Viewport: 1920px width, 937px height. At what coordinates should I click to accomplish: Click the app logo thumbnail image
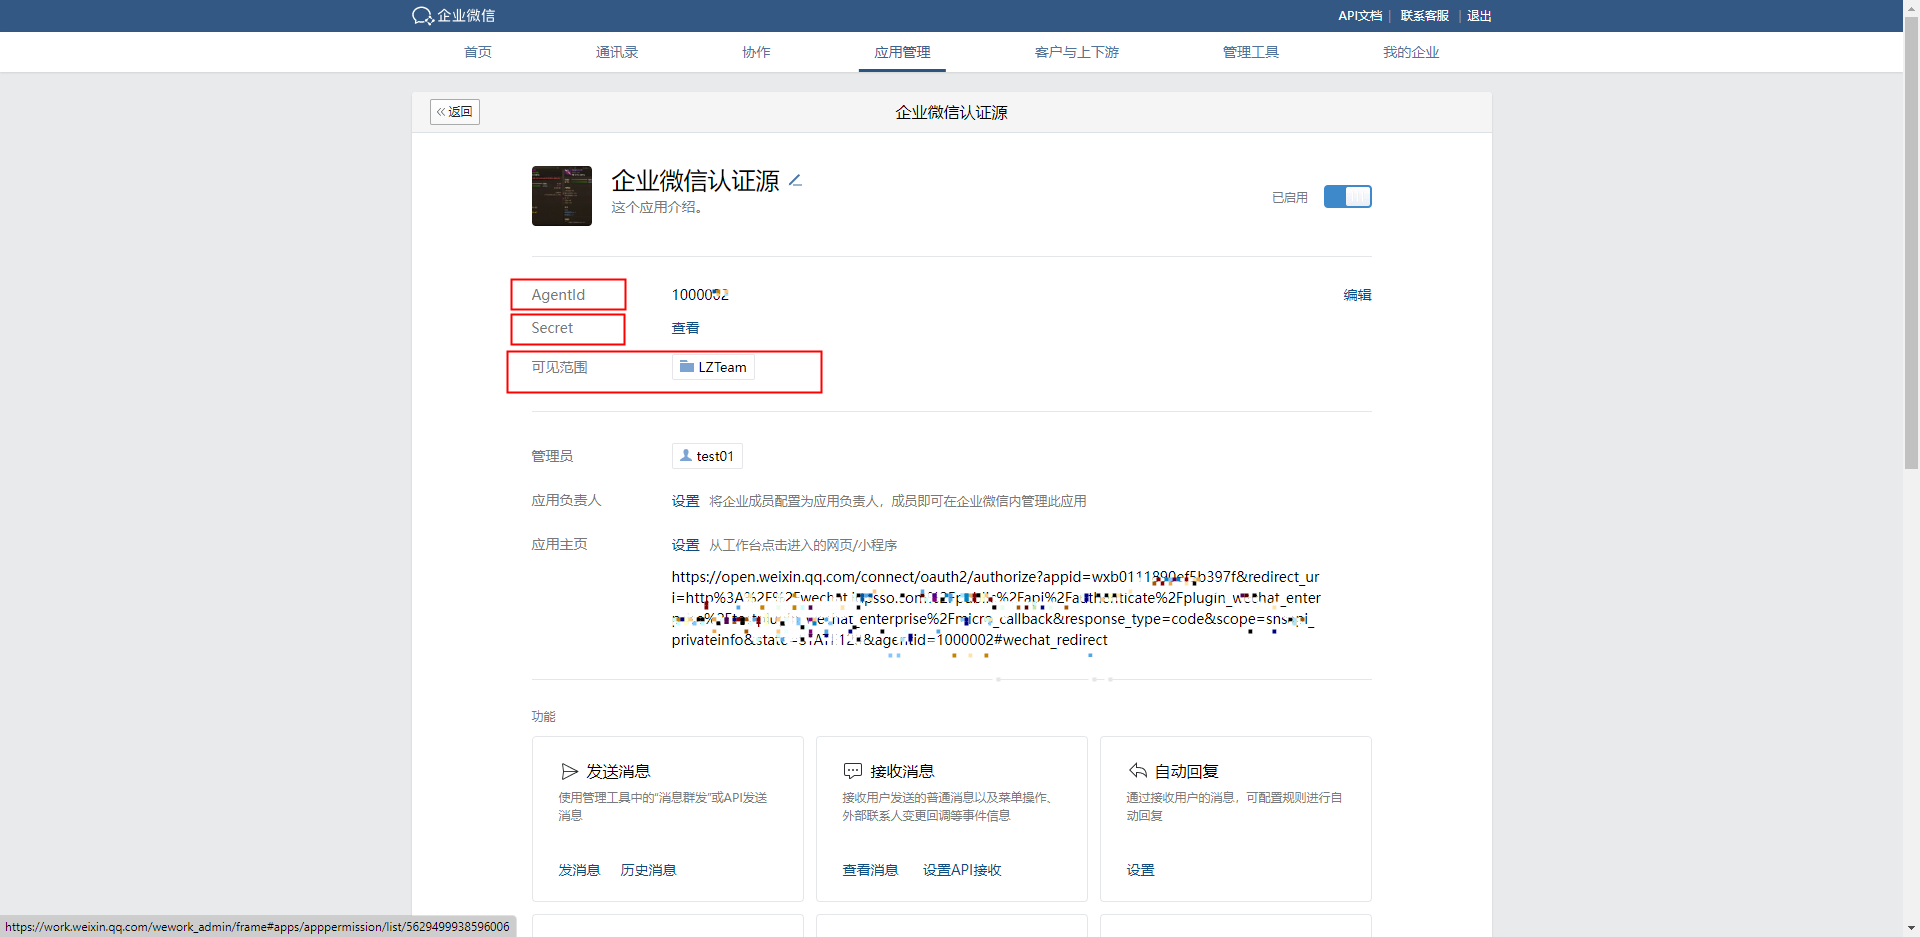click(x=561, y=196)
